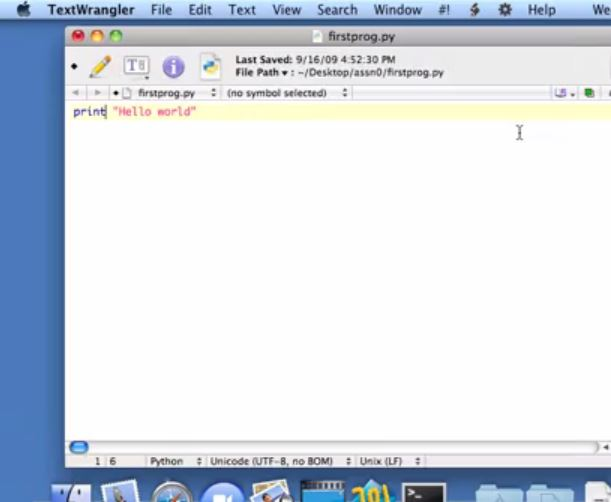Open iChat camera icon in the Dock
The width and height of the screenshot is (611, 502).
click(223, 492)
